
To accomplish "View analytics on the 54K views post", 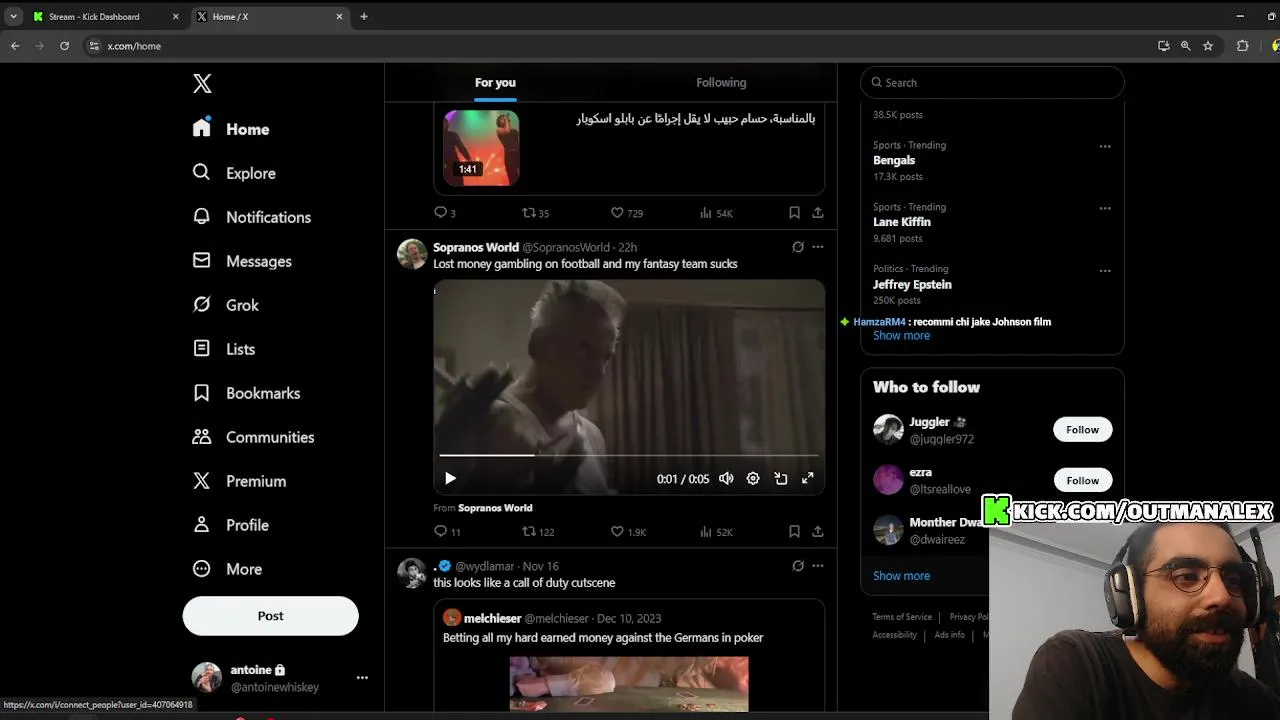I will click(x=716, y=213).
